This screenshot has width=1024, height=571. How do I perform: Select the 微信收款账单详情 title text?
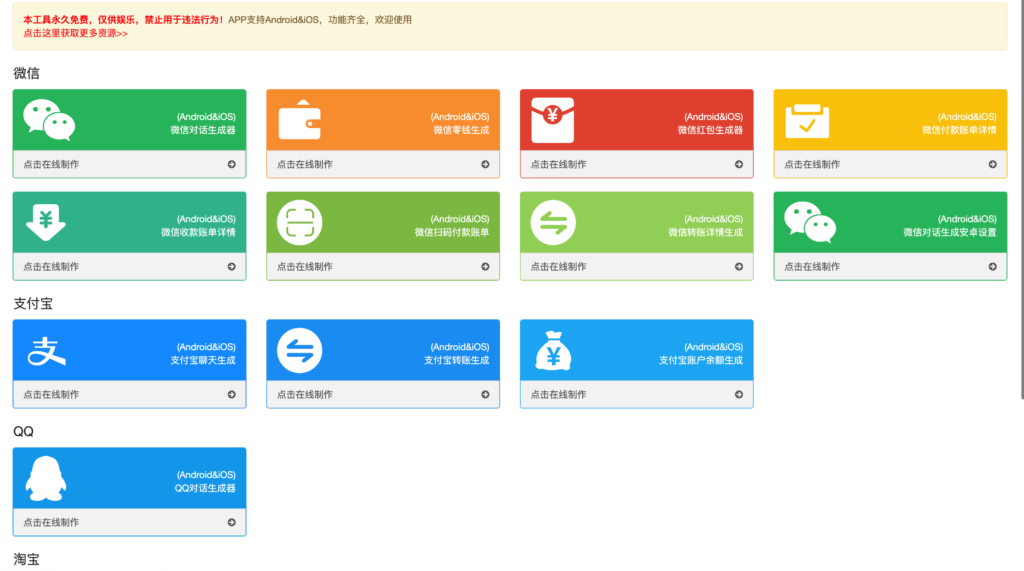click(x=199, y=232)
